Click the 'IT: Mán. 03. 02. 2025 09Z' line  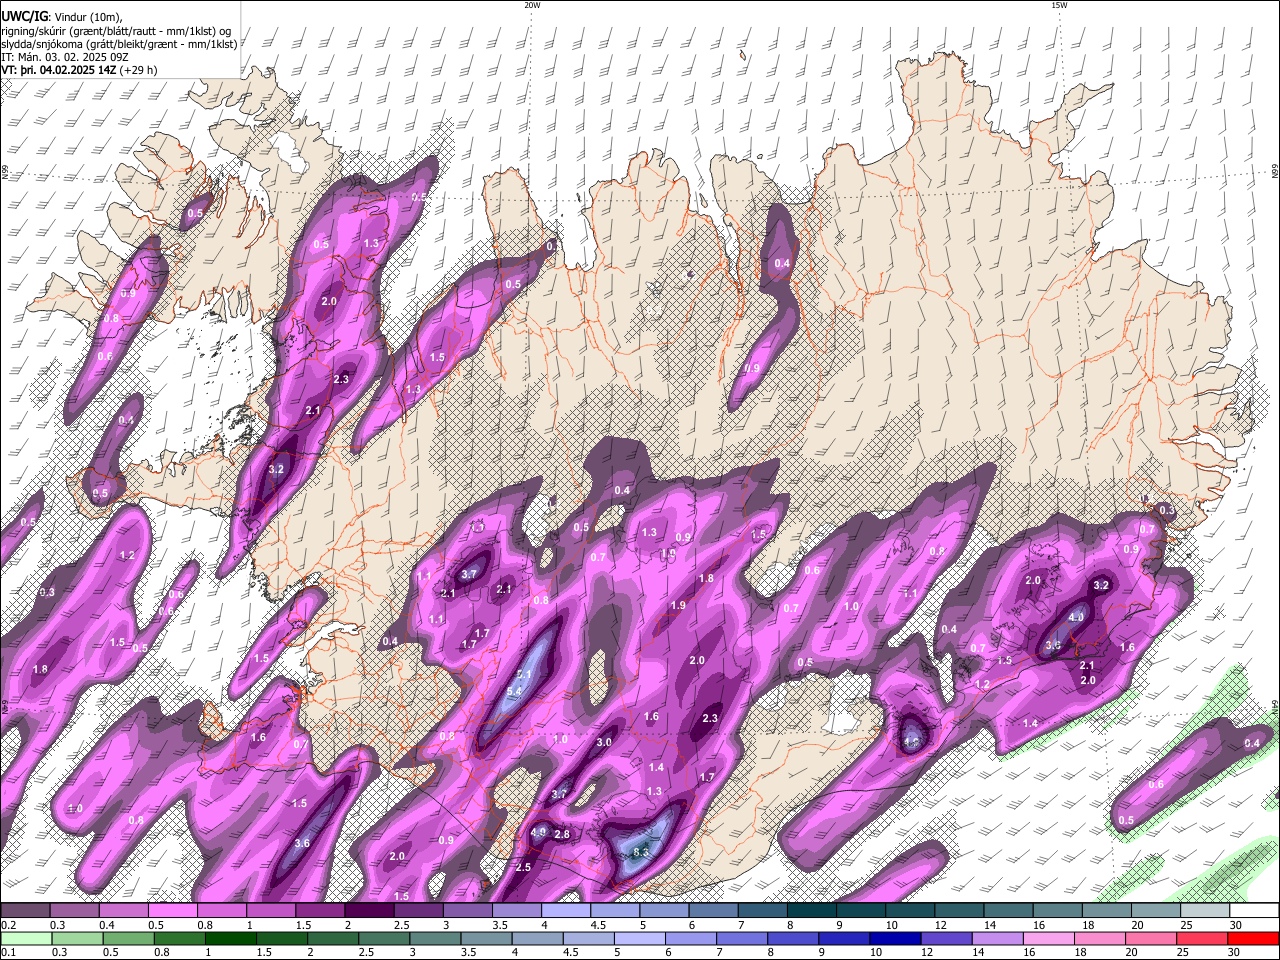pos(65,57)
